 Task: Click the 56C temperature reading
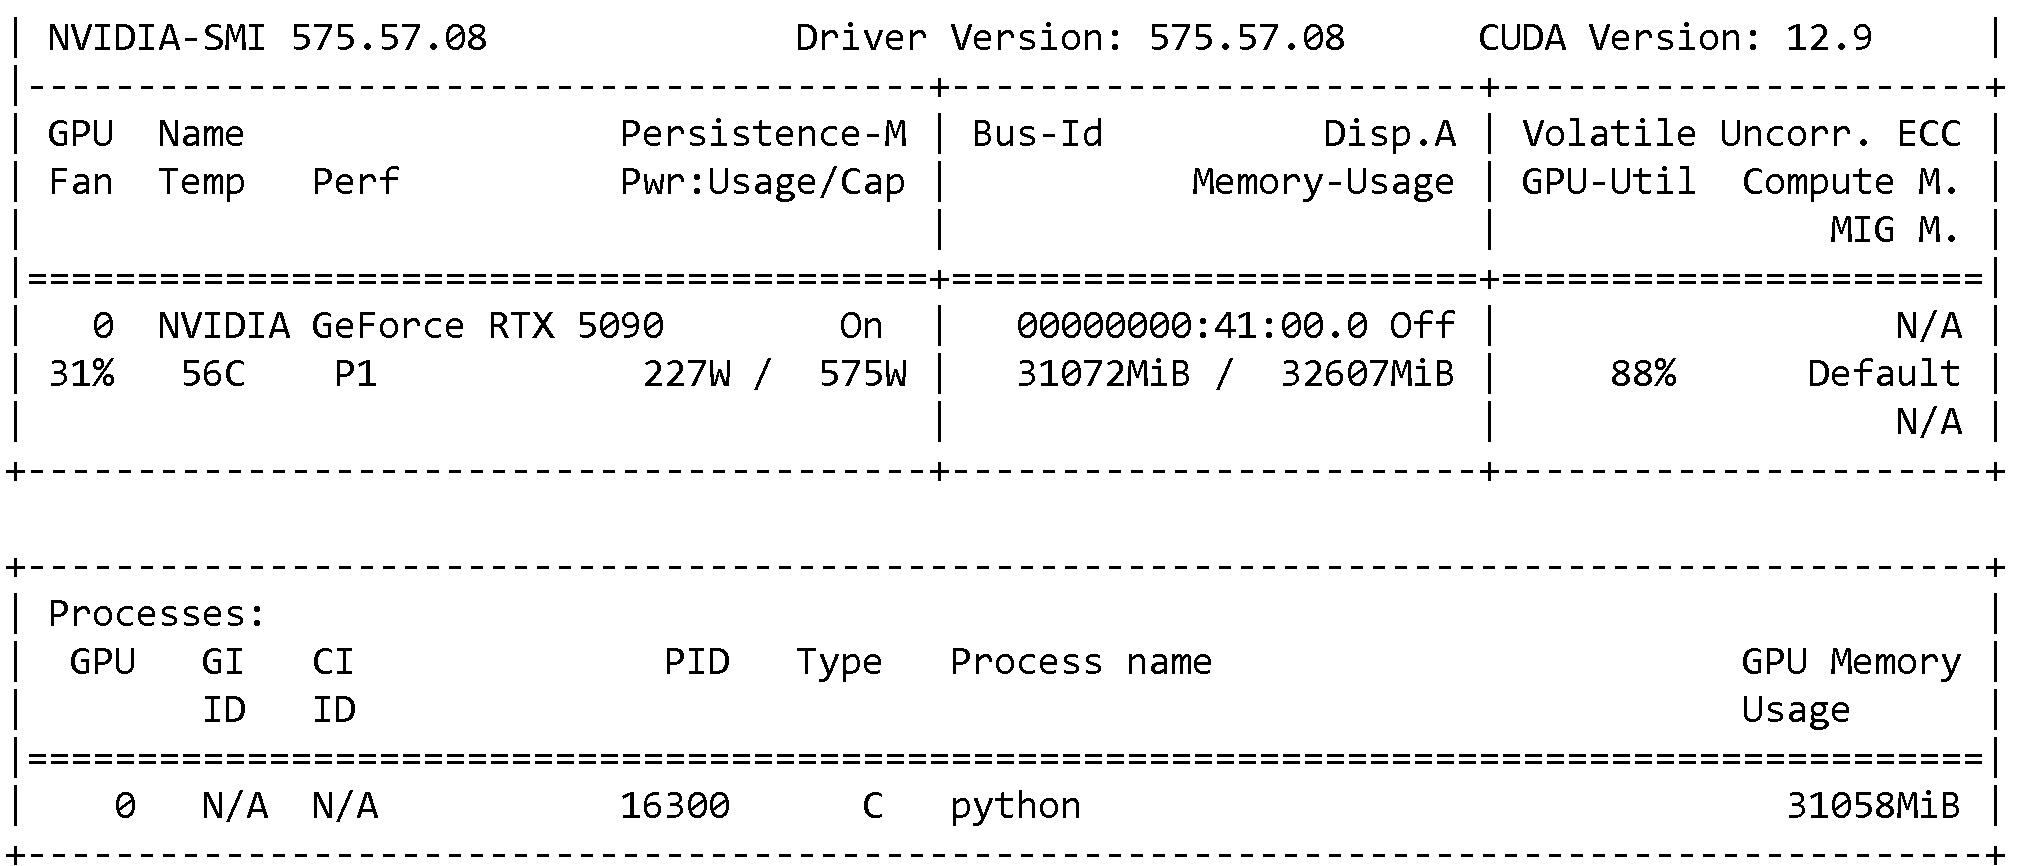tap(213, 374)
